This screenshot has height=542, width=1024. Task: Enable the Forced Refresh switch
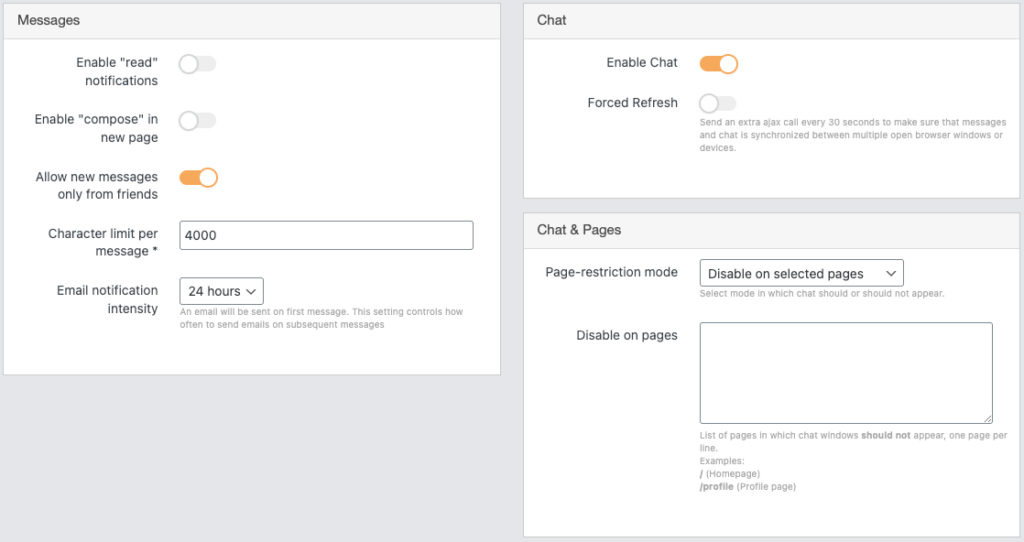[x=717, y=103]
